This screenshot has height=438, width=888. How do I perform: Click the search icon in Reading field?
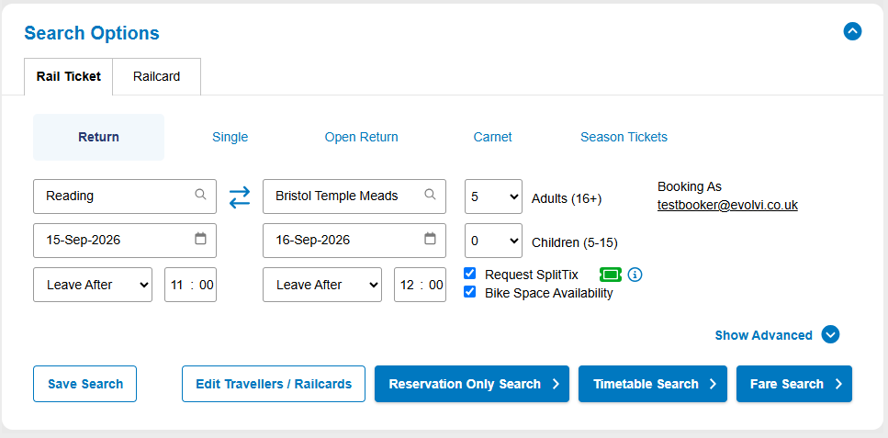pos(200,194)
